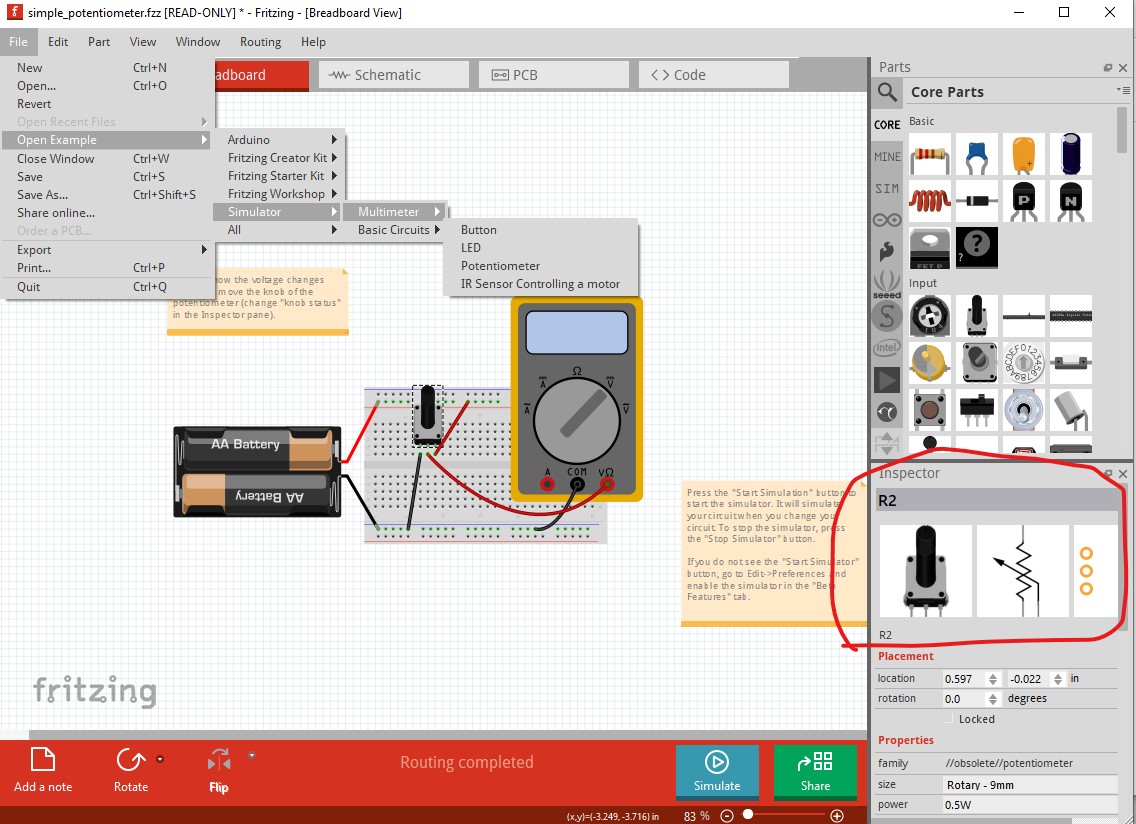The image size is (1136, 824).
Task: Open the Rotate options arrow
Action: coord(159,759)
